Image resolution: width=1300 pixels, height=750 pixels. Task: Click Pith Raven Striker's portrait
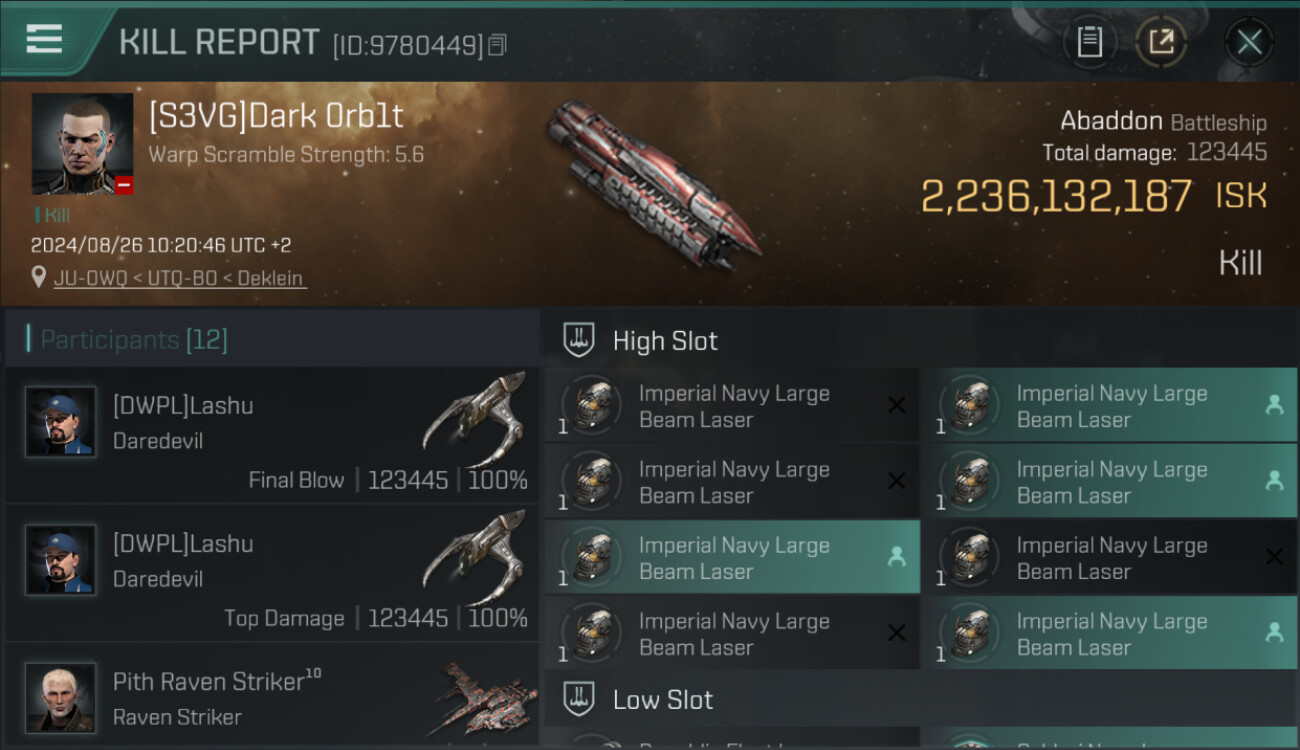point(61,697)
